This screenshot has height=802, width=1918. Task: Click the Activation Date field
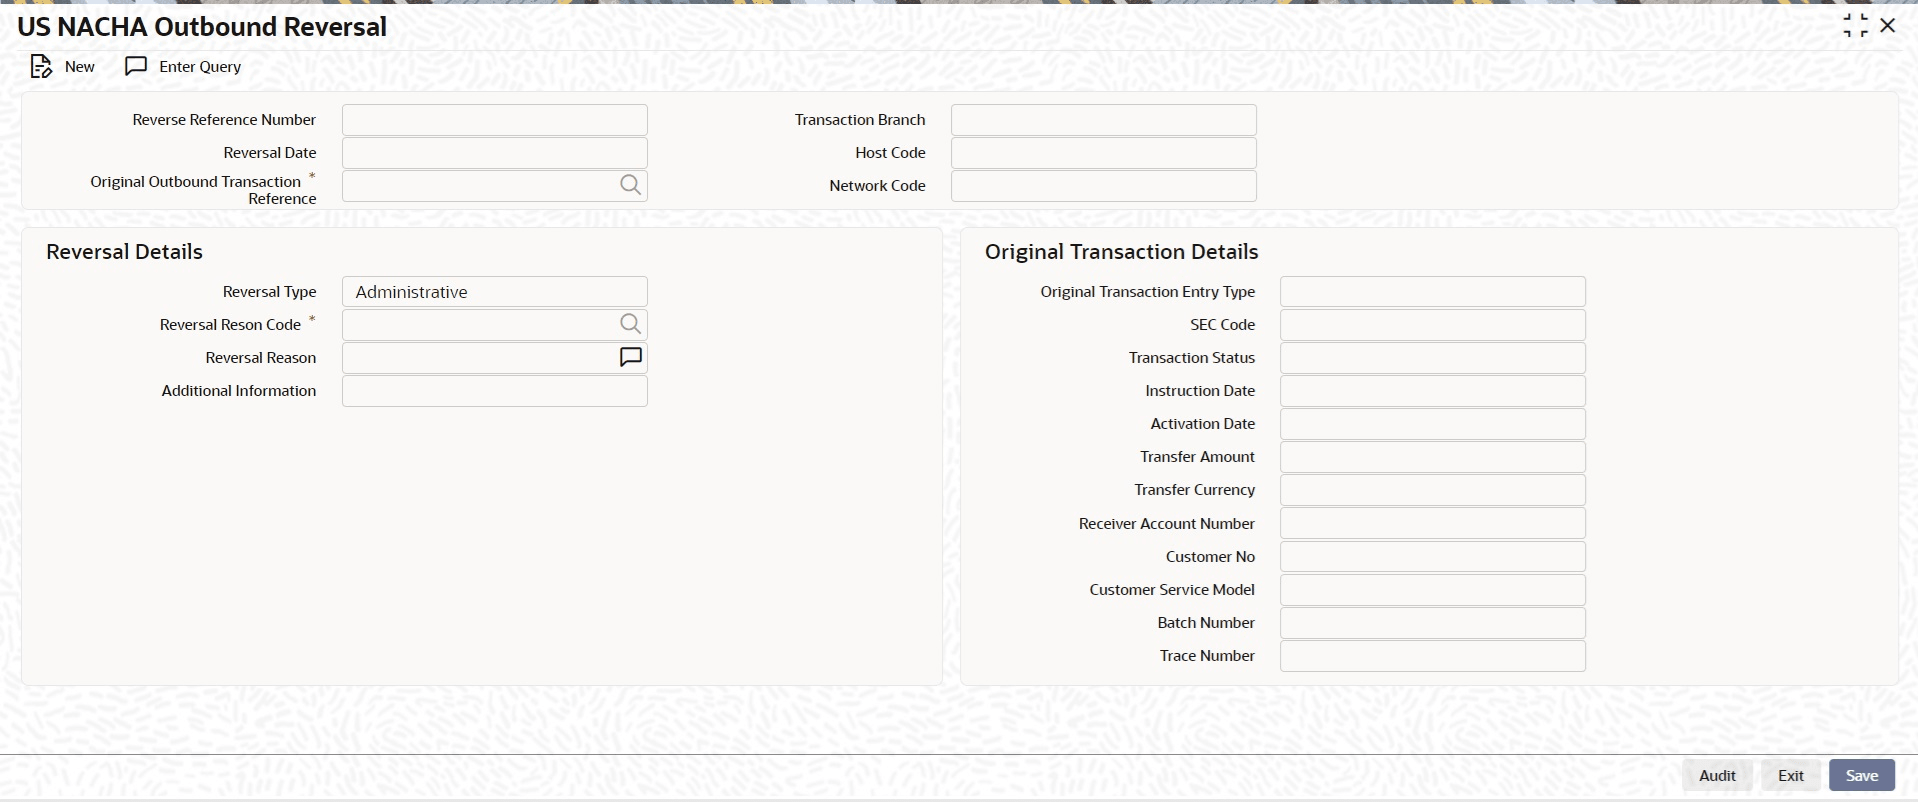tap(1433, 424)
